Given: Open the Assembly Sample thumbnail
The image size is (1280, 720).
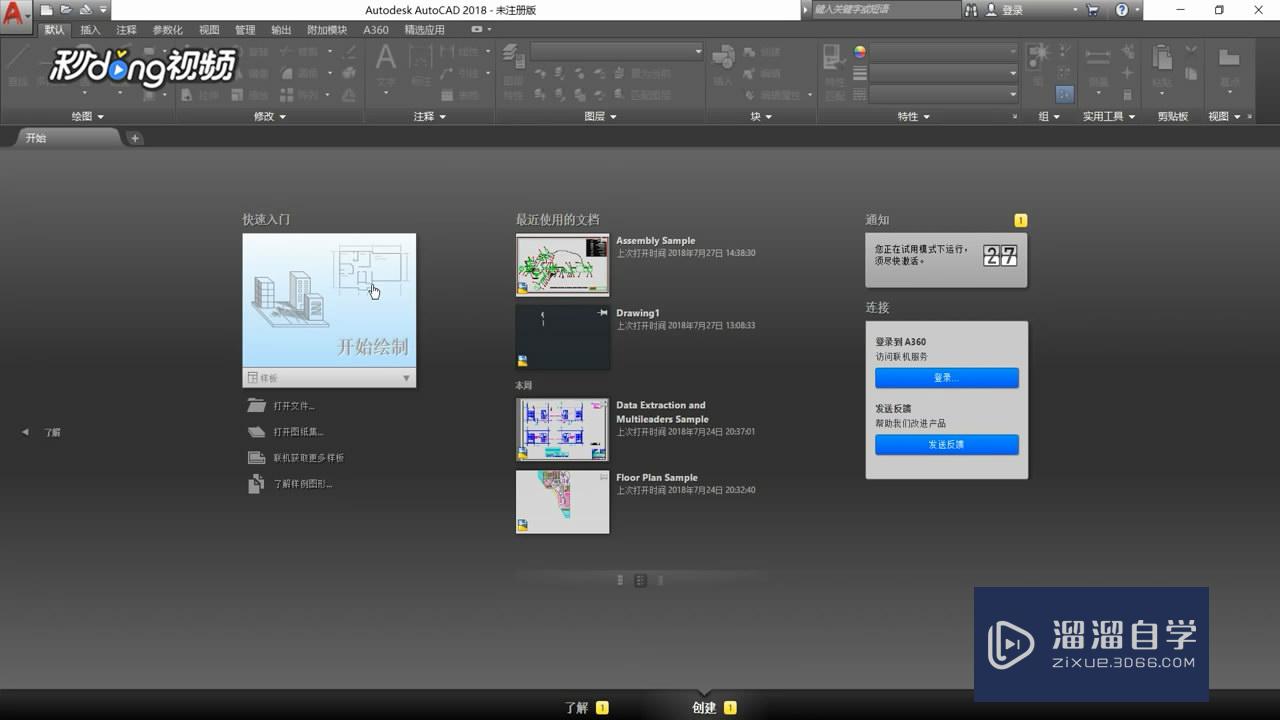Looking at the screenshot, I should (562, 265).
